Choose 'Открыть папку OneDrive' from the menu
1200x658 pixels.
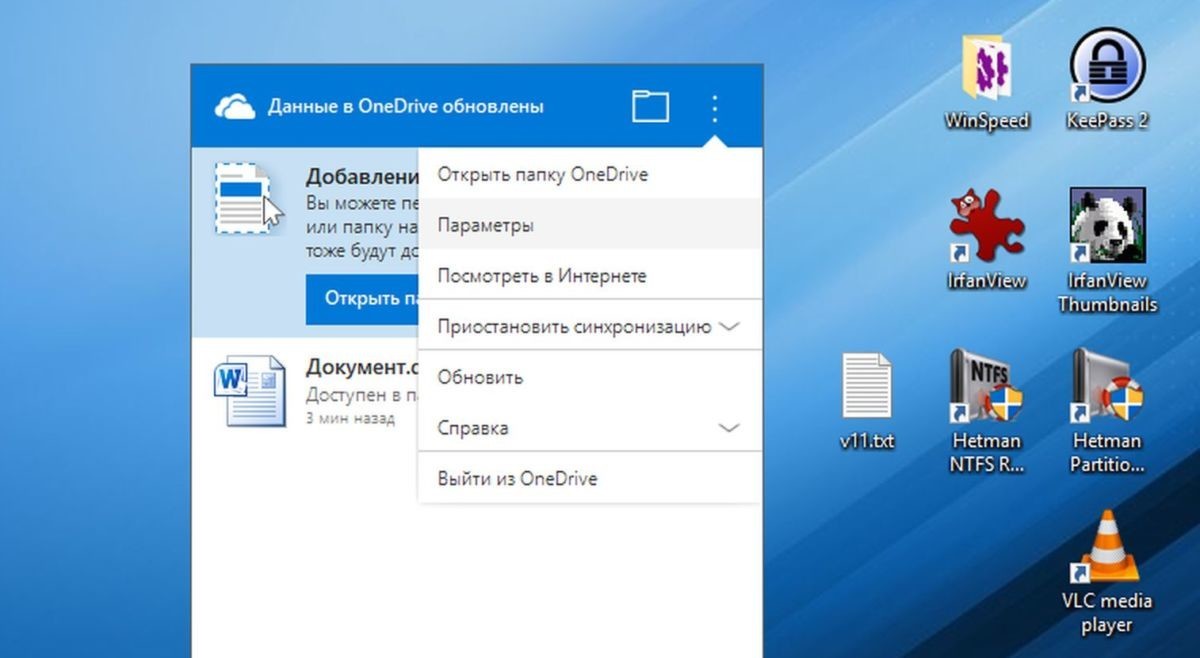point(590,175)
